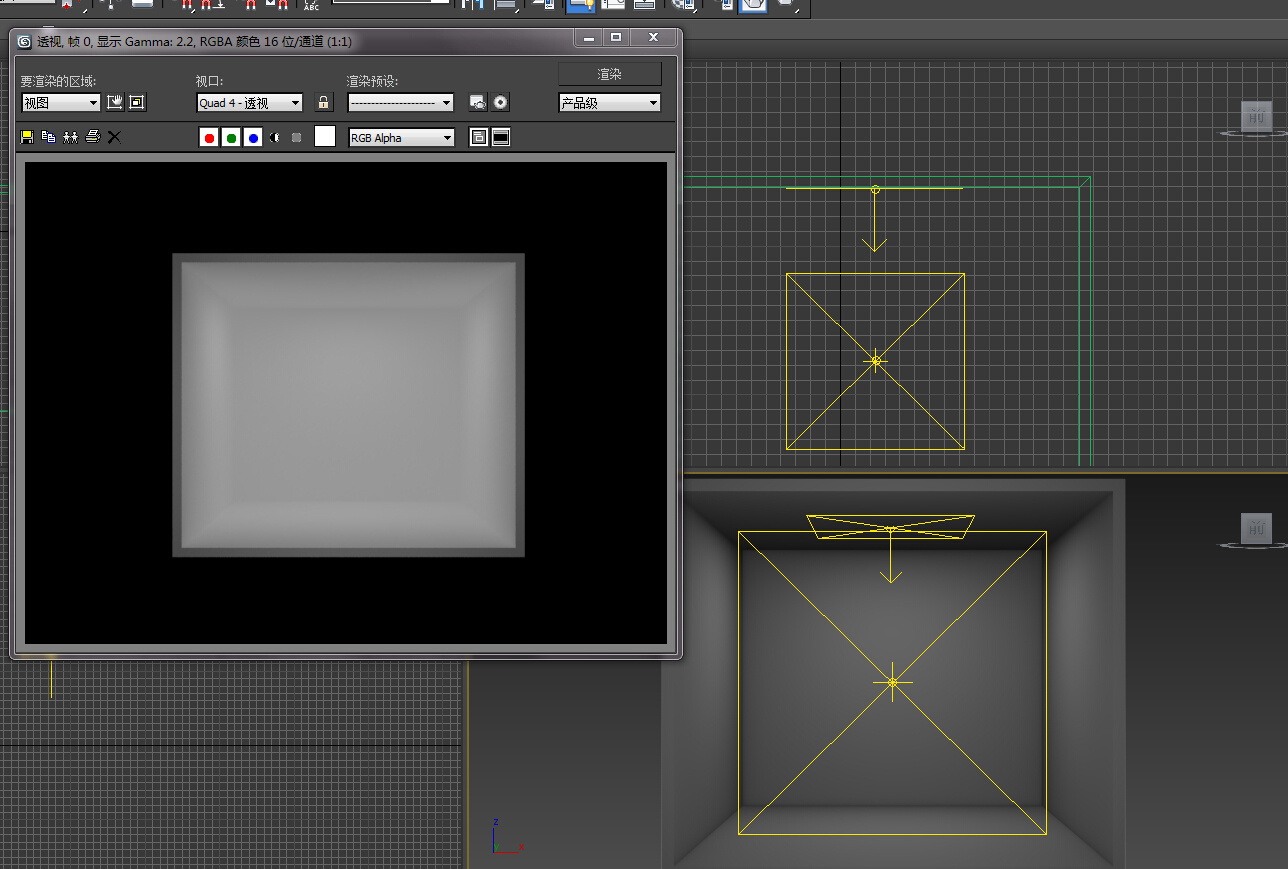1288x869 pixels.
Task: Toggle the red channel display
Action: (209, 138)
